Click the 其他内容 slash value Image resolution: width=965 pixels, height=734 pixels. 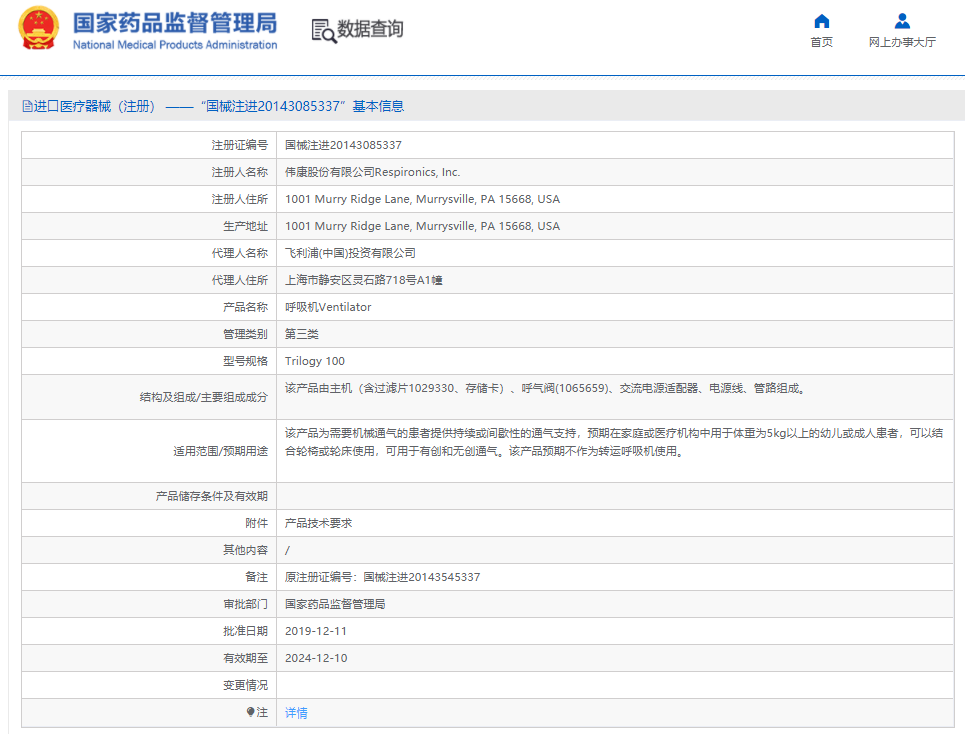click(x=287, y=550)
